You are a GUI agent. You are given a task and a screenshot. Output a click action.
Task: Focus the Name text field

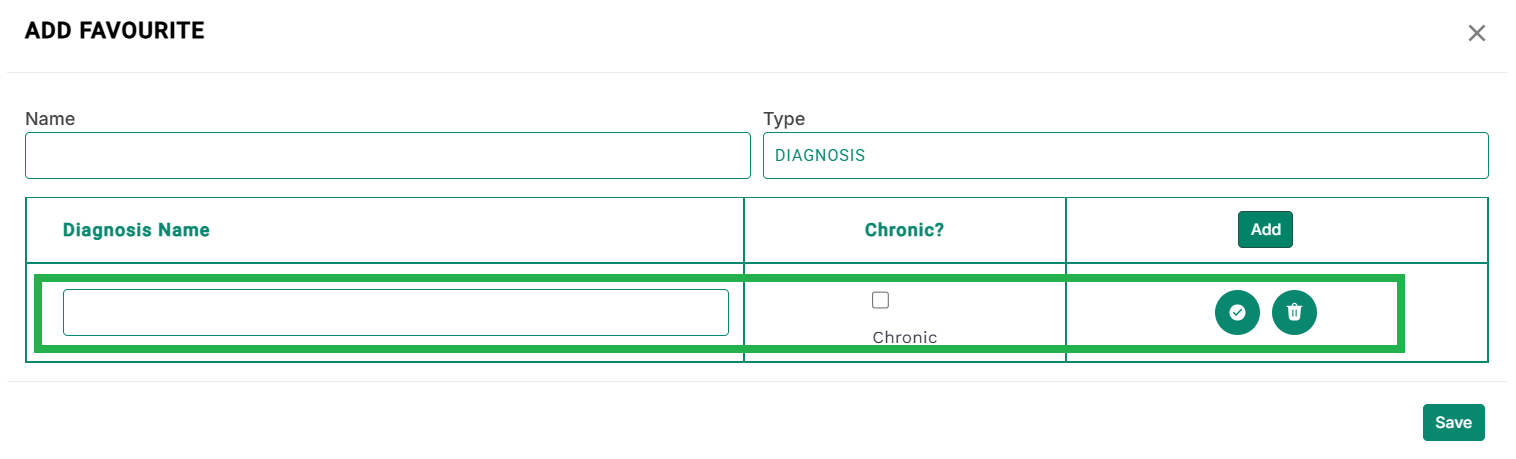point(388,156)
